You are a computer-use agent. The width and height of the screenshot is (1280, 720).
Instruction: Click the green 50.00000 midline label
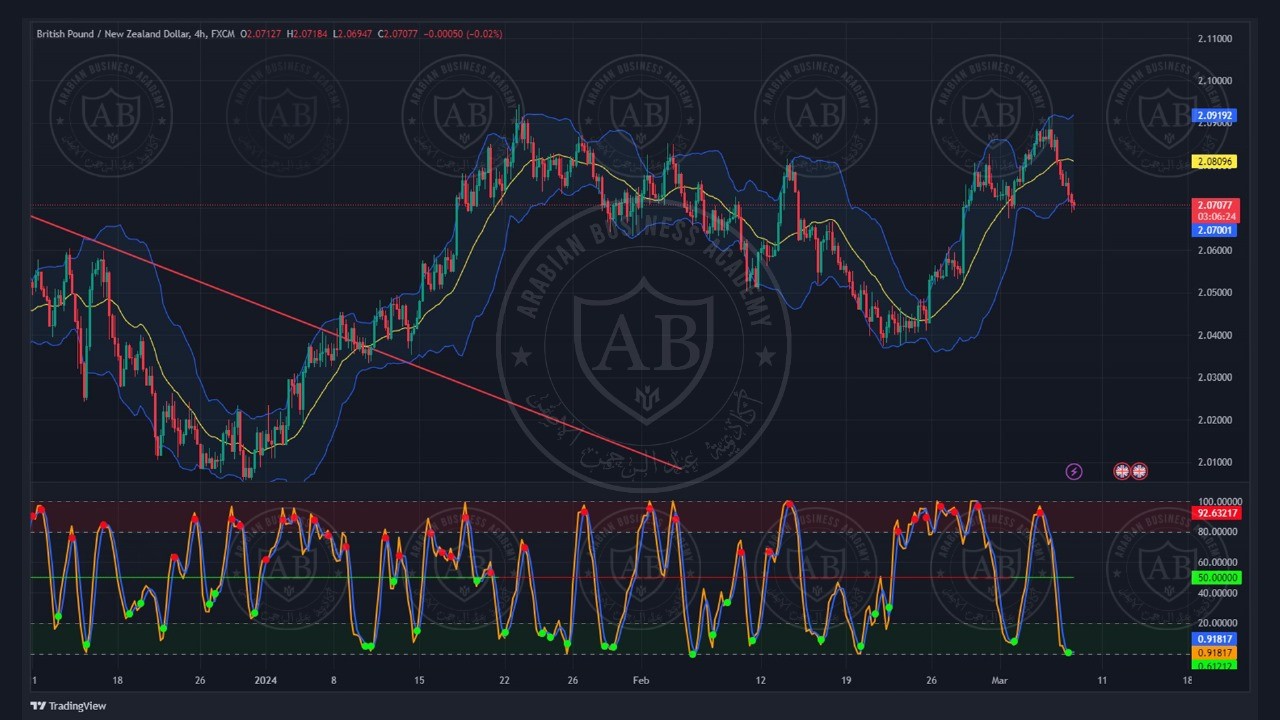pyautogui.click(x=1216, y=578)
